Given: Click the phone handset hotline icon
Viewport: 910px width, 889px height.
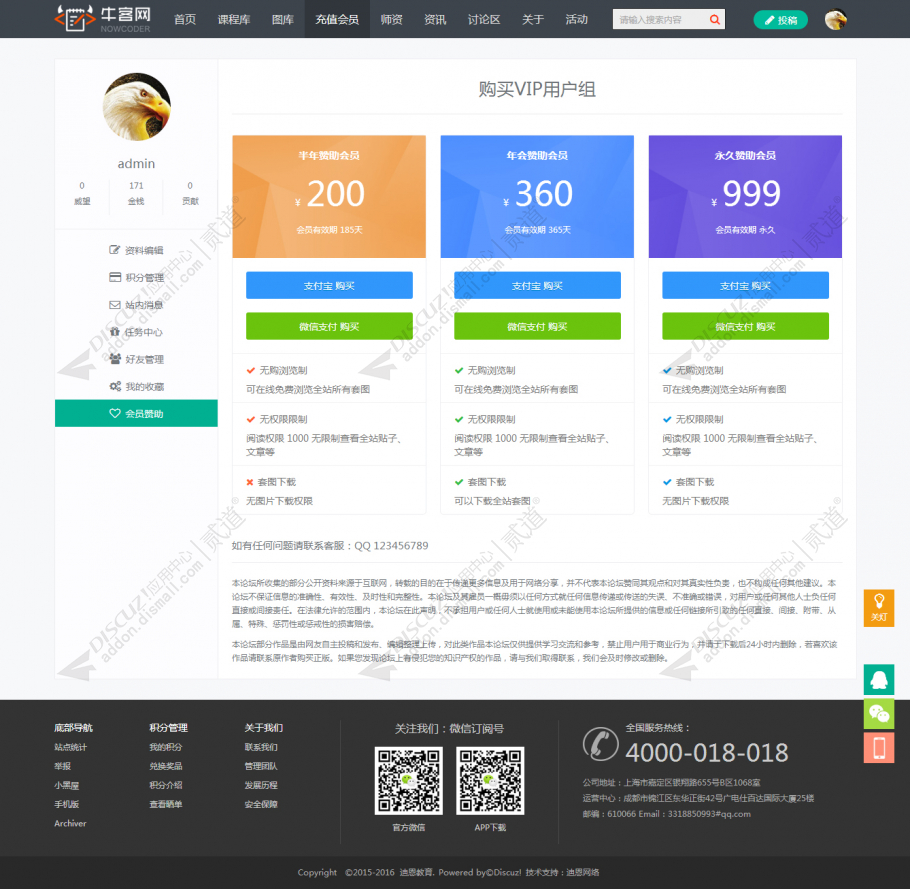Looking at the screenshot, I should [x=601, y=743].
